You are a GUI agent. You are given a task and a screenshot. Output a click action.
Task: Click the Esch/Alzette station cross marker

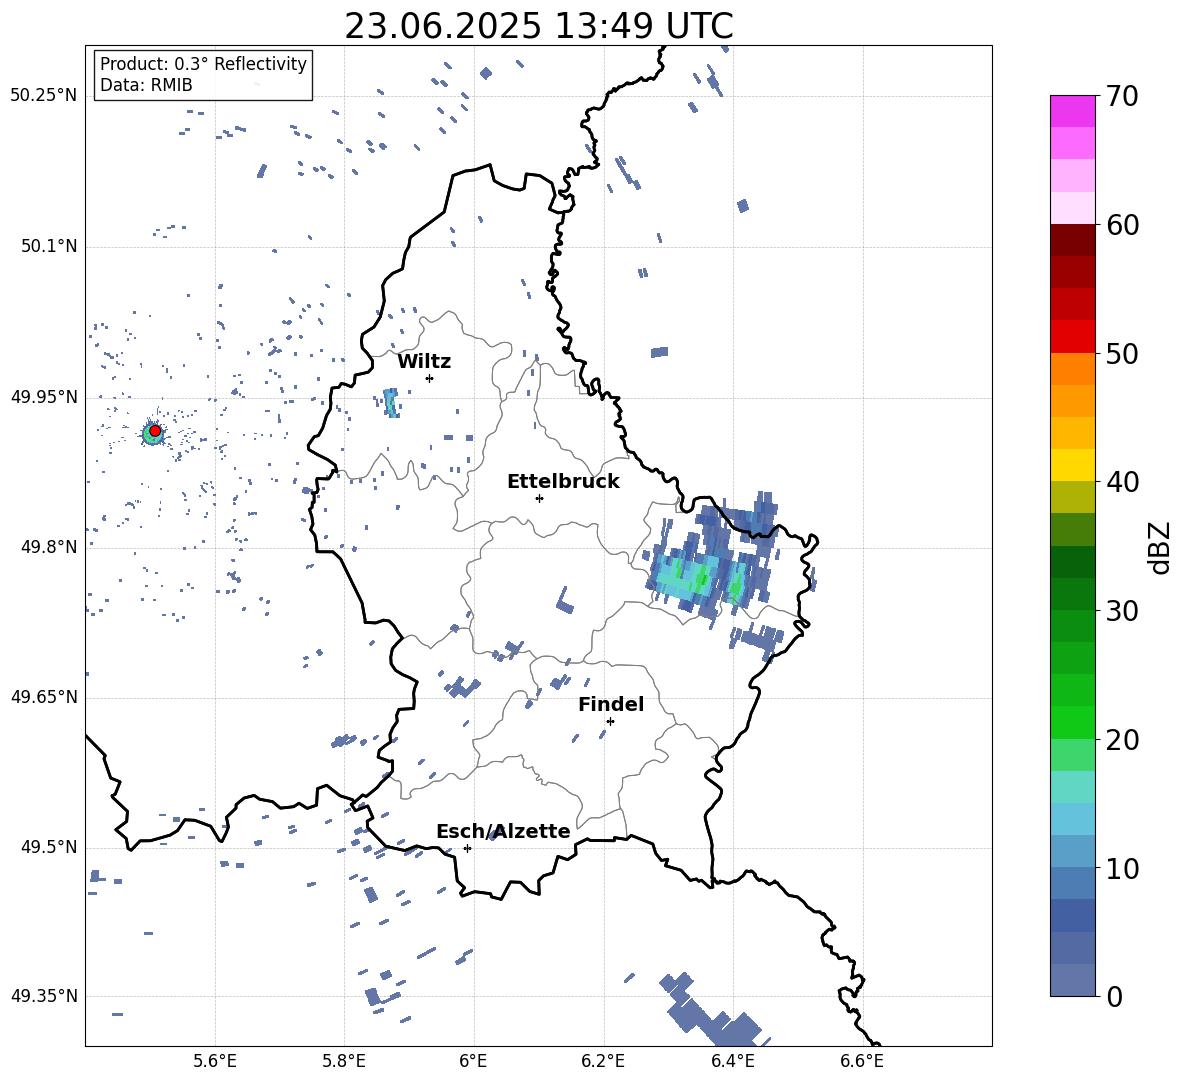(x=467, y=848)
